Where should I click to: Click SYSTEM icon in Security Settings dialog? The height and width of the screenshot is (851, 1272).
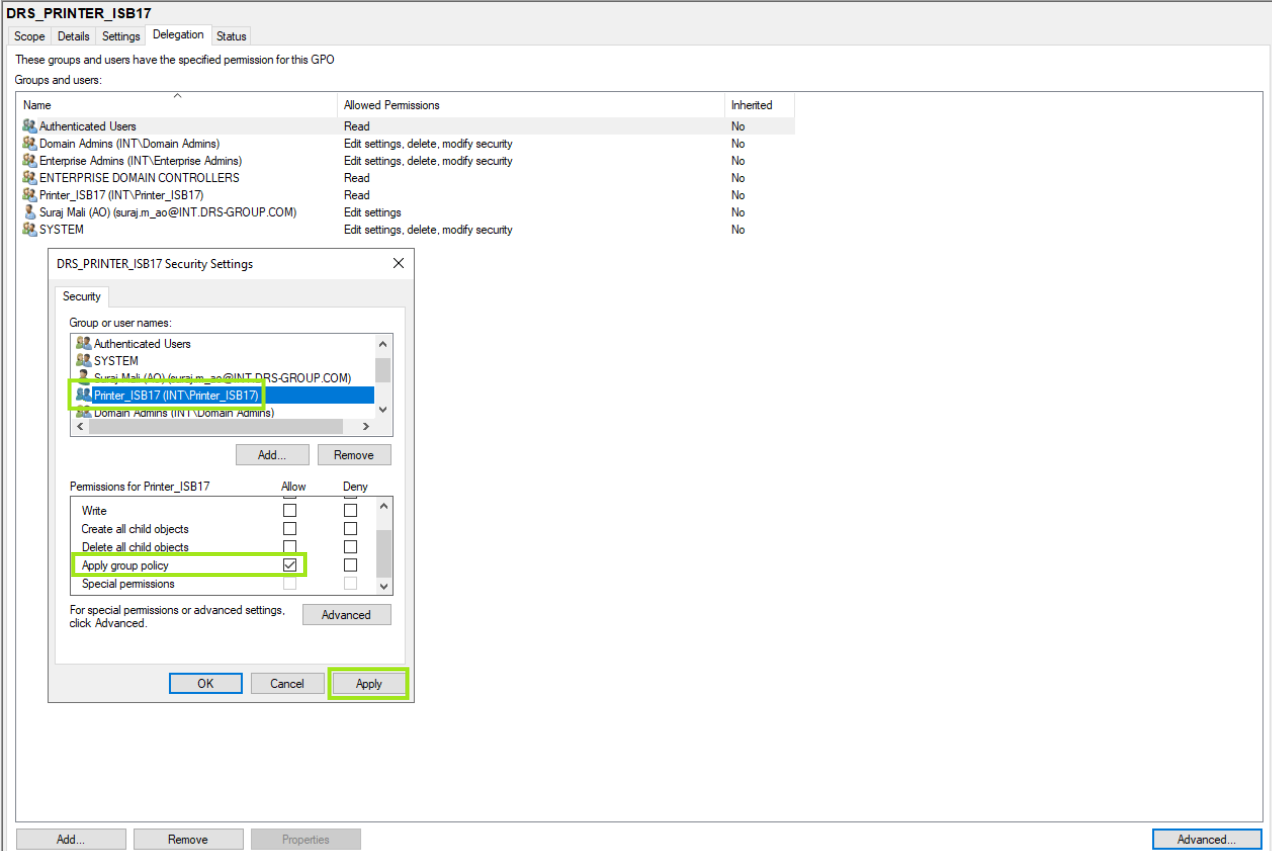[83, 360]
